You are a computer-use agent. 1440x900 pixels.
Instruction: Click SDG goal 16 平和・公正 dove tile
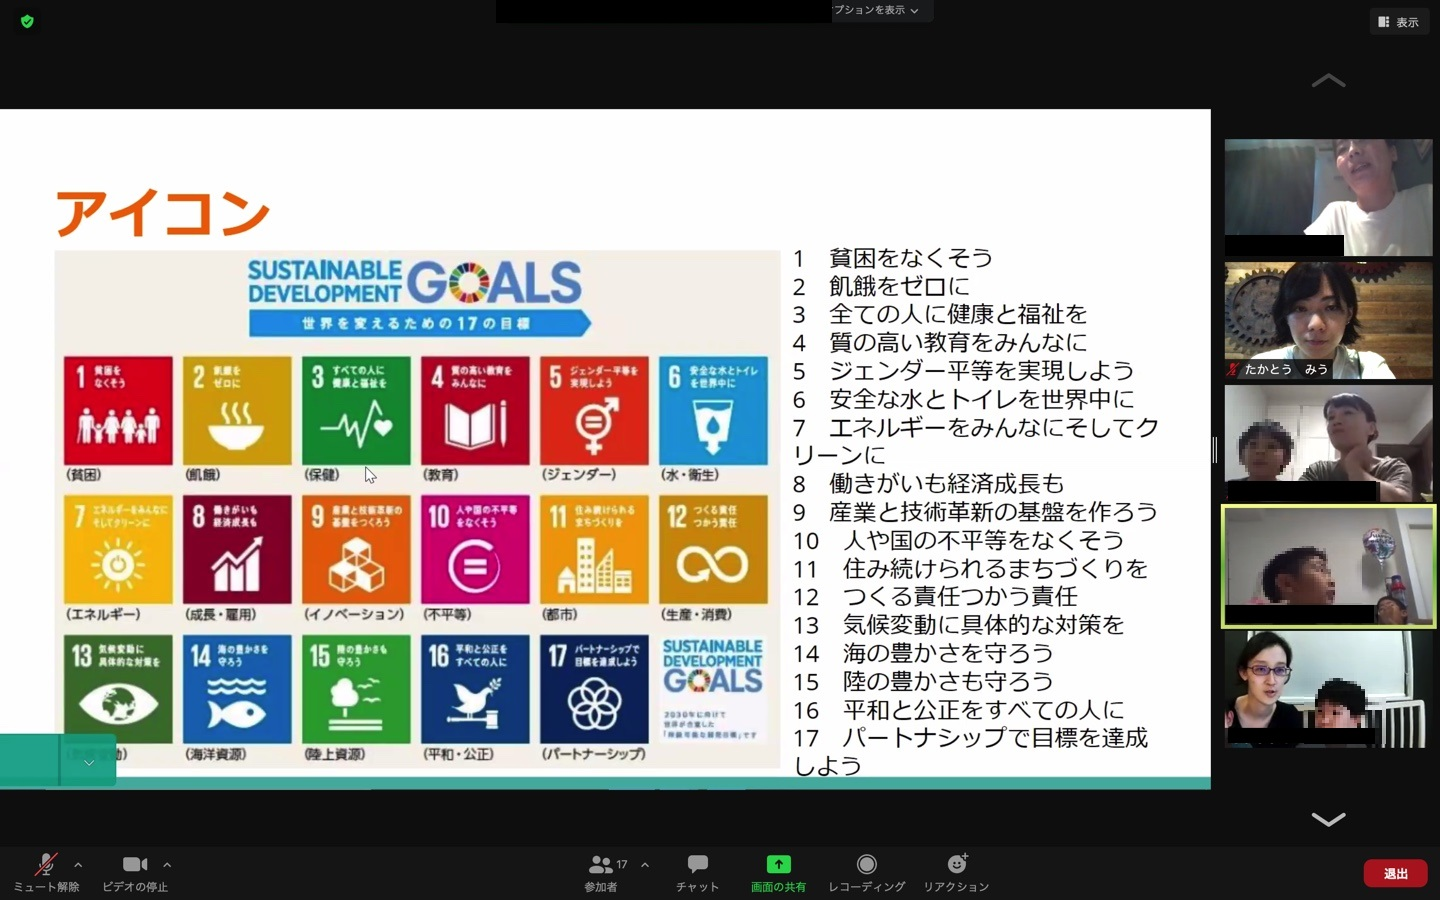475,689
